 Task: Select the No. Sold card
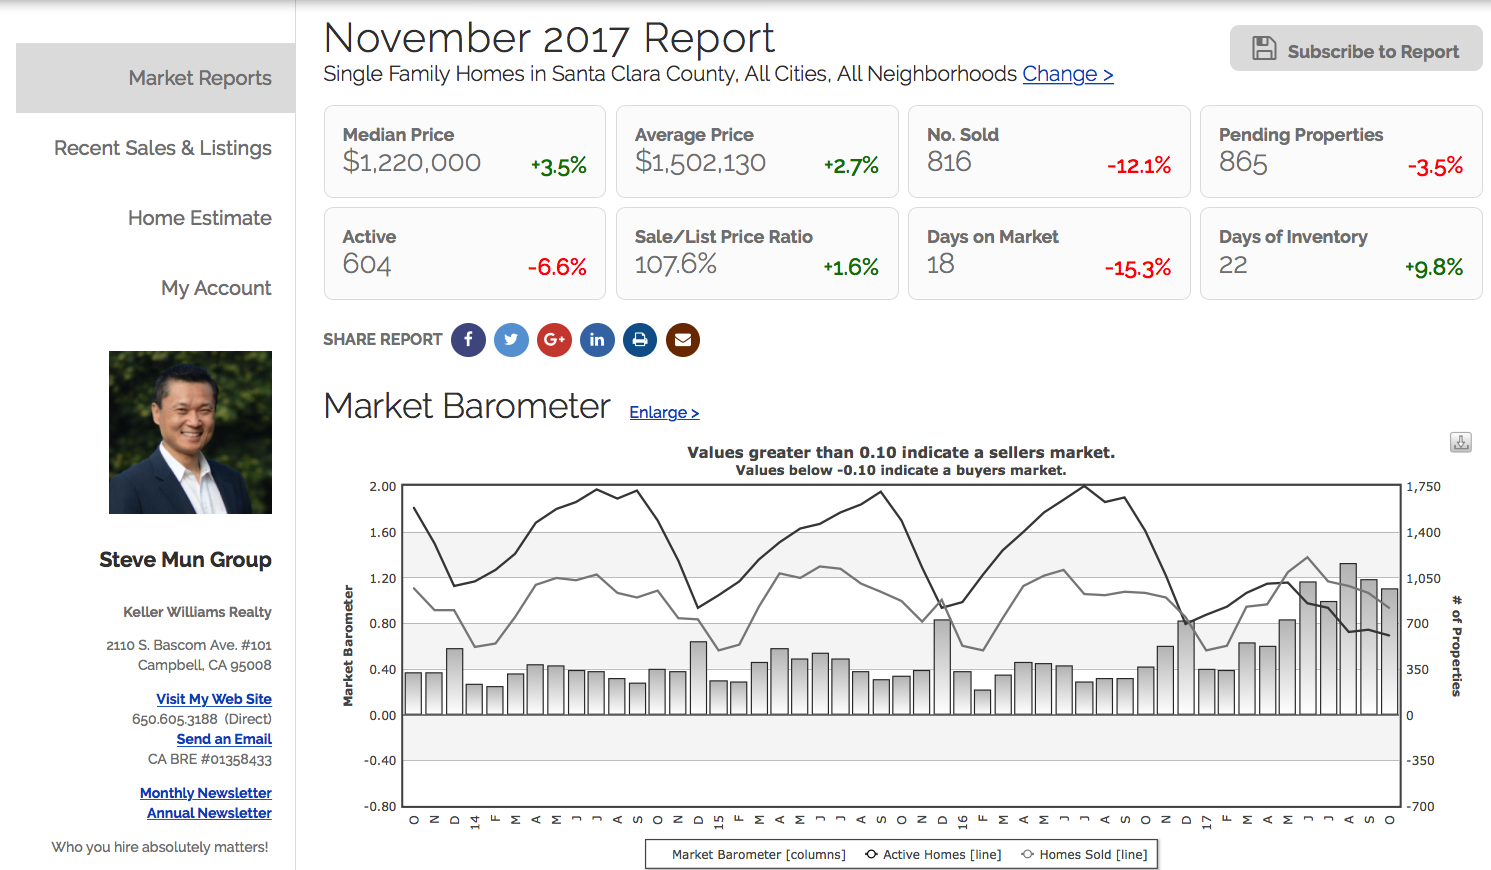[x=1049, y=151]
